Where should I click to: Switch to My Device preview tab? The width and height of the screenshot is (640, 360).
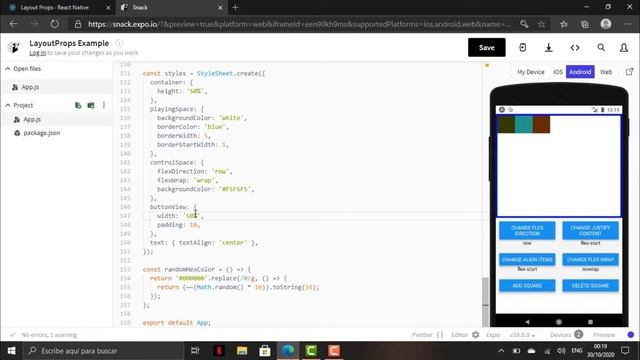click(531, 72)
